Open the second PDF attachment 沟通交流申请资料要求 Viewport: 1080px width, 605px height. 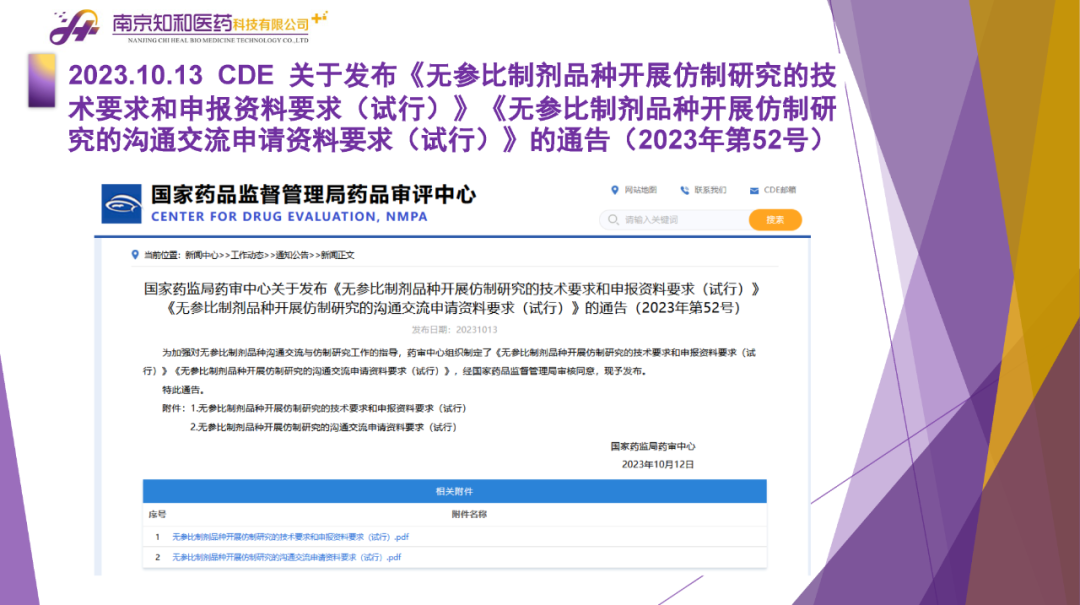286,557
